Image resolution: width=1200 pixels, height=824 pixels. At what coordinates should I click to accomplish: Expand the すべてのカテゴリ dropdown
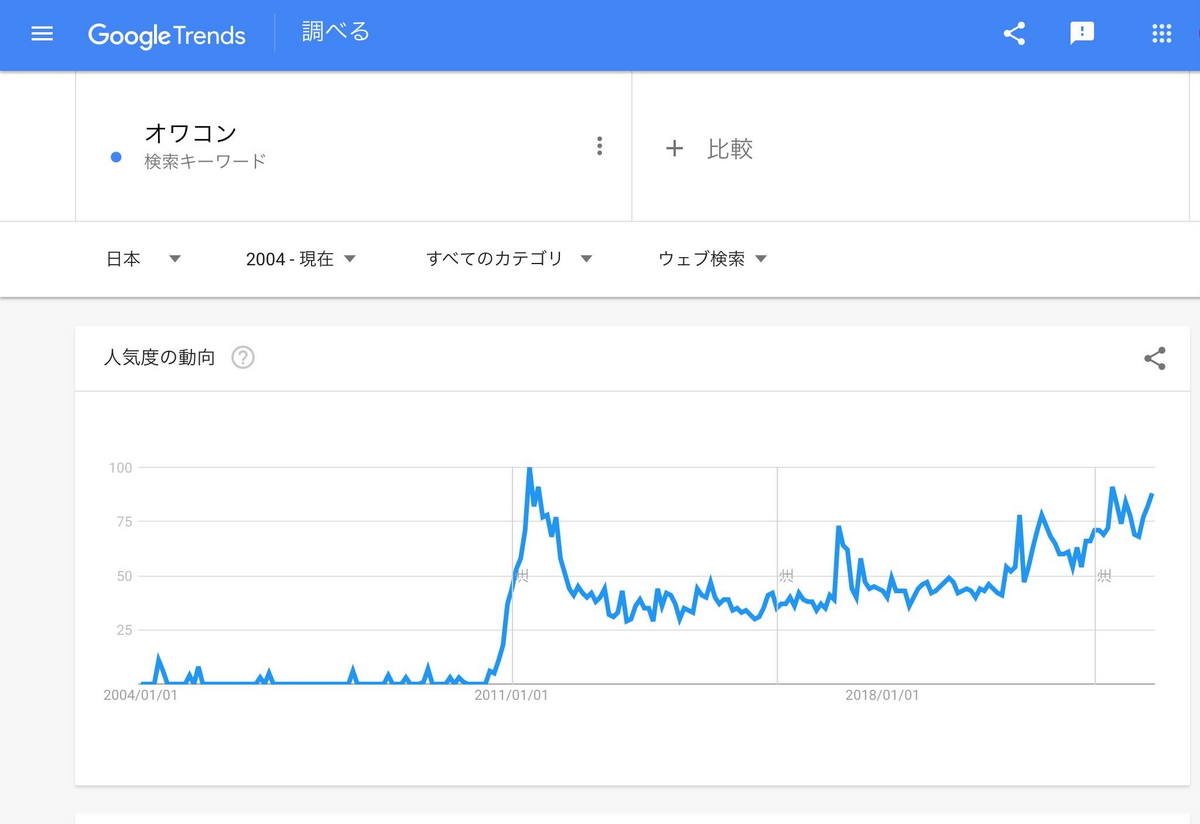pos(509,259)
